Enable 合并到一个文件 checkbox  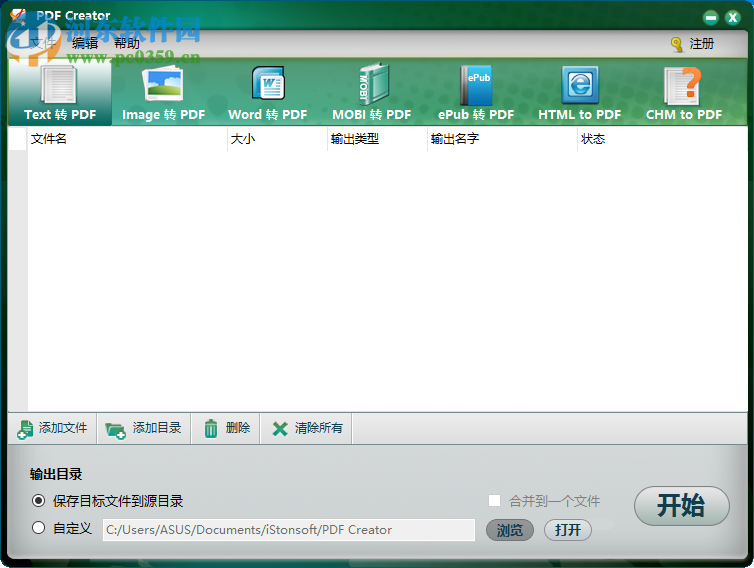pyautogui.click(x=494, y=501)
